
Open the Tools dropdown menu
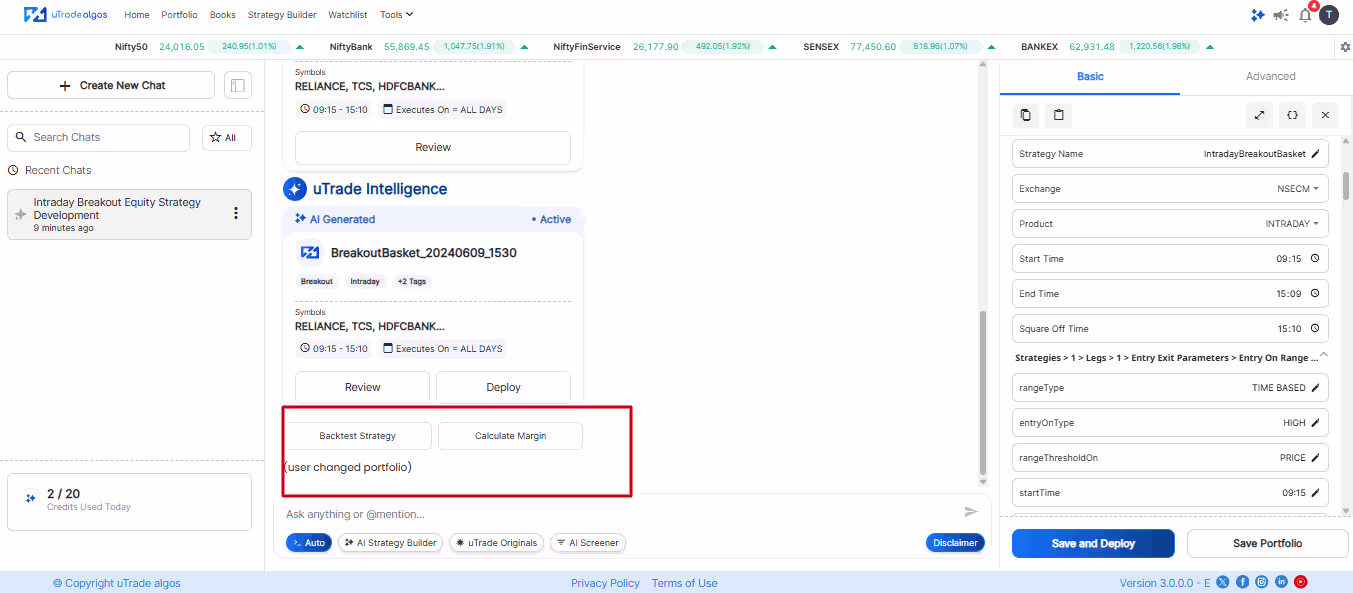tap(396, 15)
